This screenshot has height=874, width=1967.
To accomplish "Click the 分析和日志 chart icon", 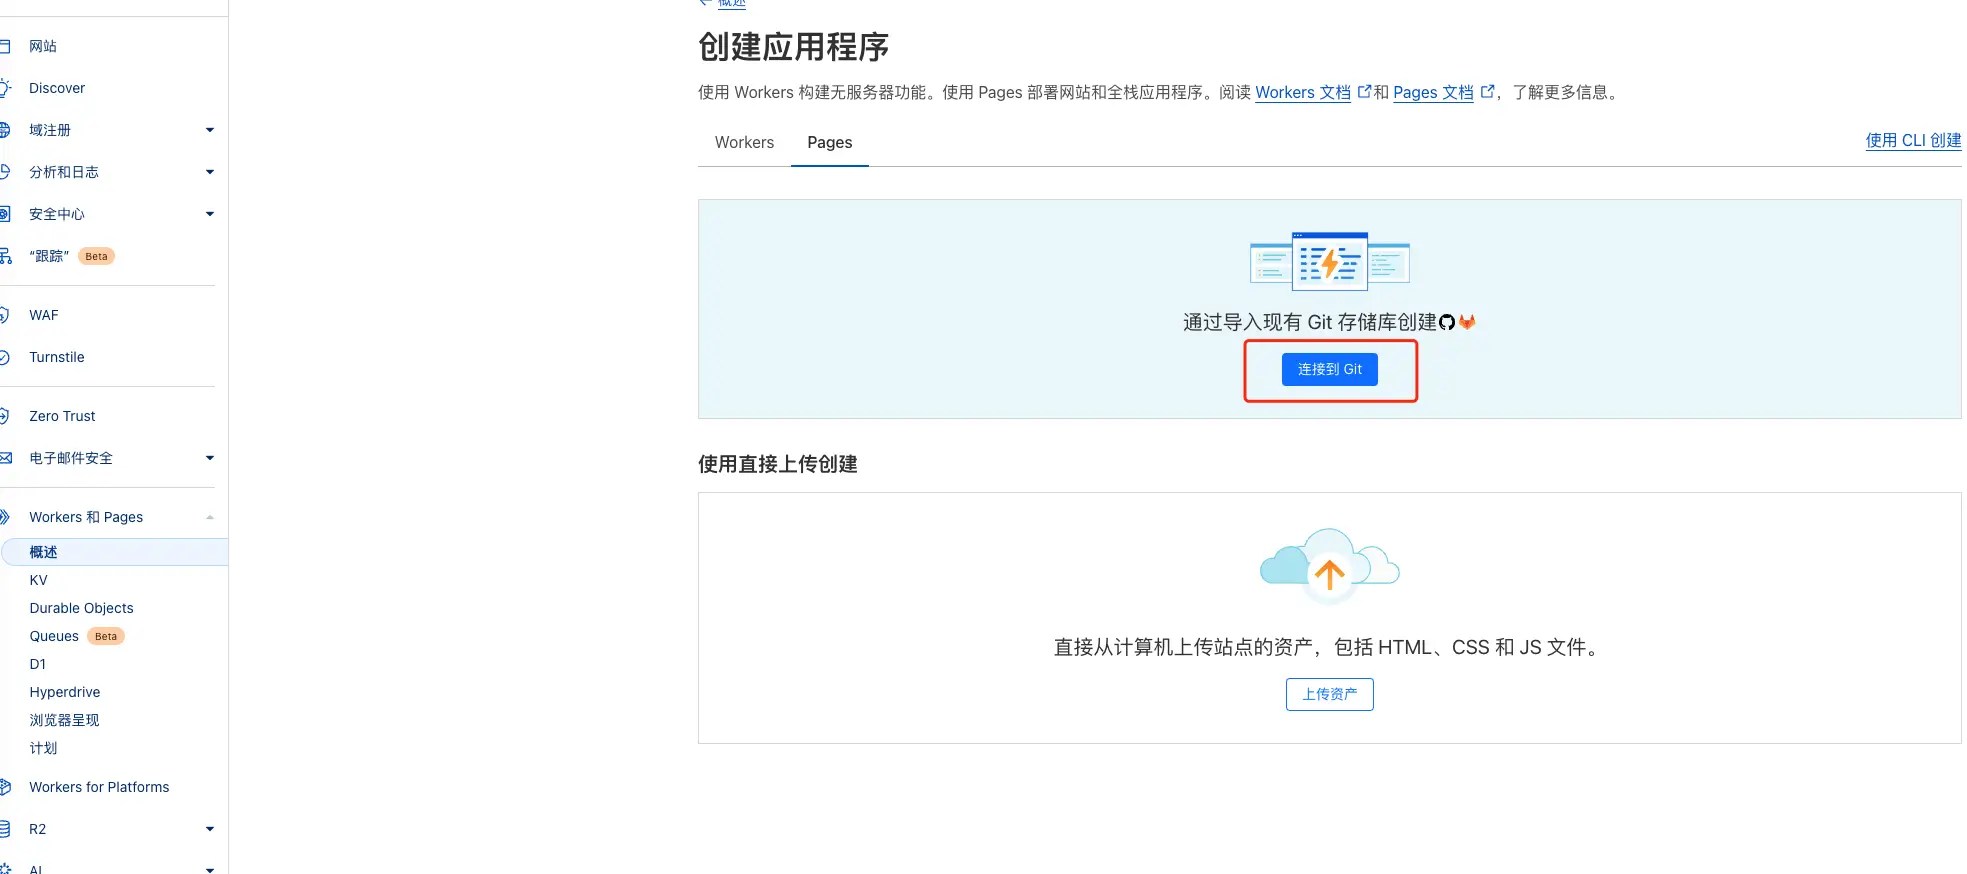I will pos(4,172).
